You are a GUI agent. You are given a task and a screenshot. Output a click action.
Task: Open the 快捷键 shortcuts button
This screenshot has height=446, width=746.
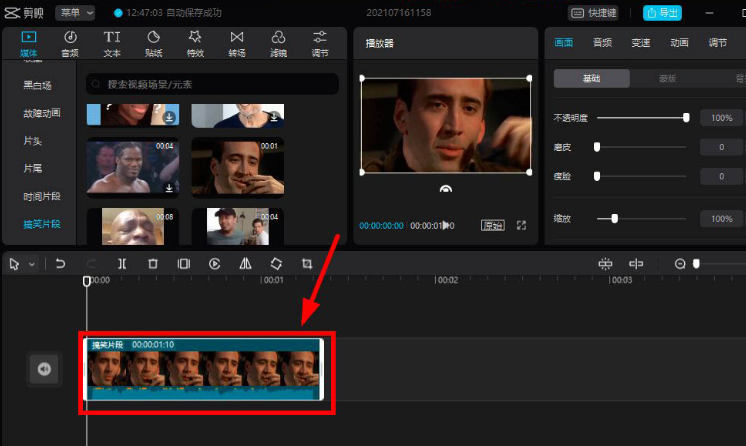(x=594, y=13)
